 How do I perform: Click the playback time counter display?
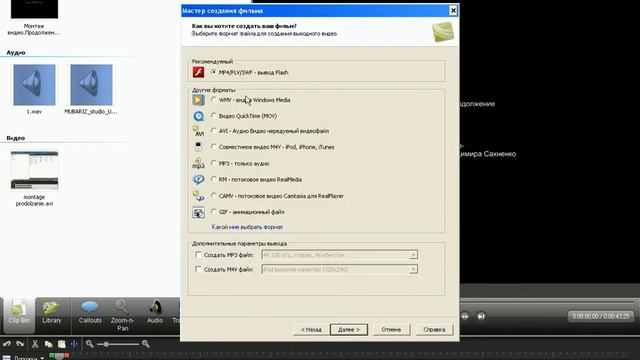tap(600, 316)
